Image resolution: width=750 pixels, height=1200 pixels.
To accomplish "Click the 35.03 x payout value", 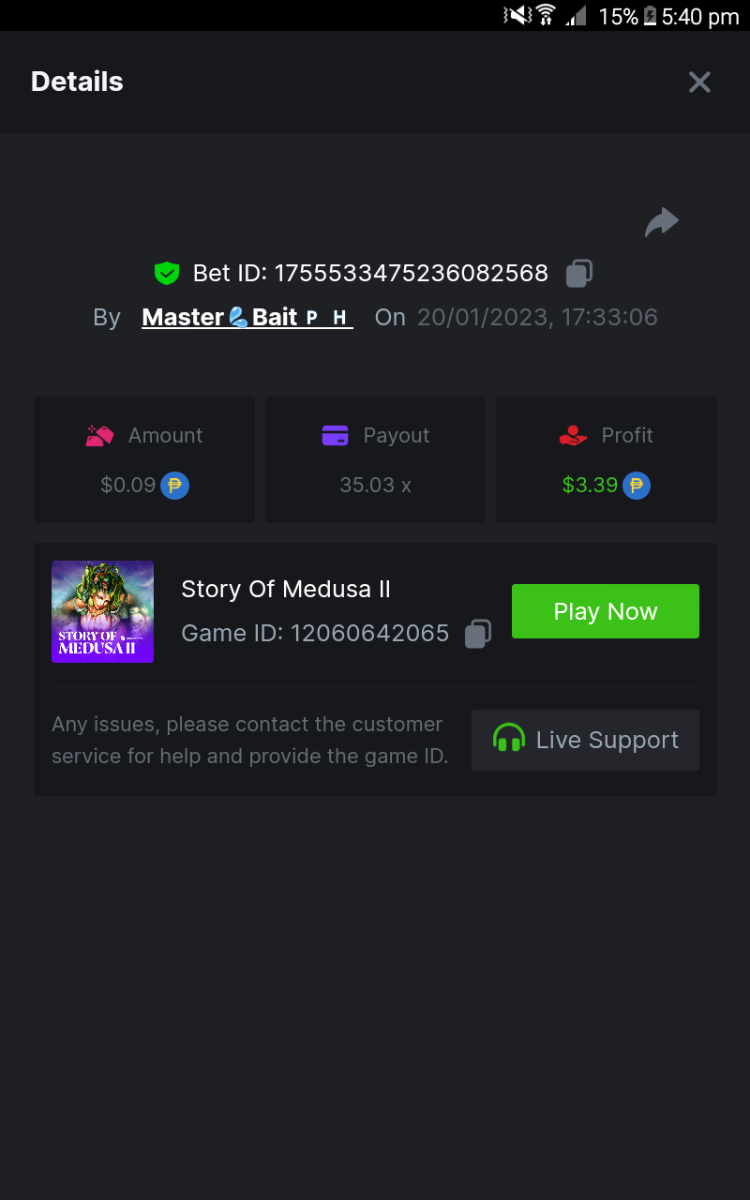I will [375, 486].
